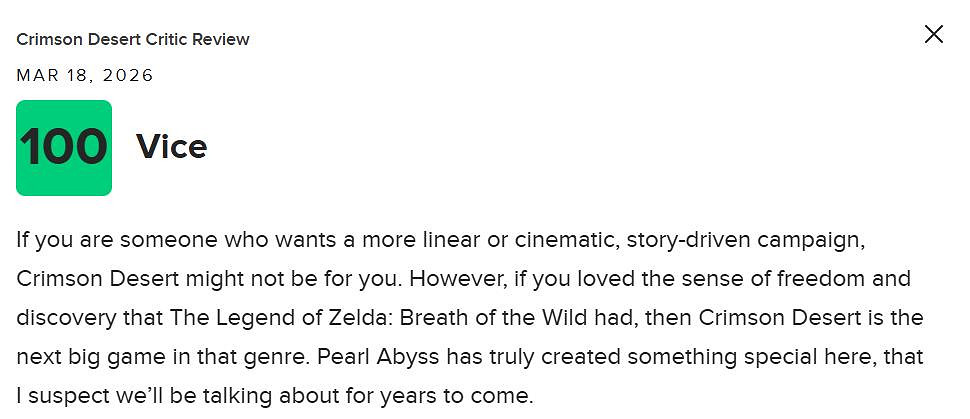The image size is (970, 419).
Task: Click the Crimson Desert Critic Review heading
Action: pos(133,40)
